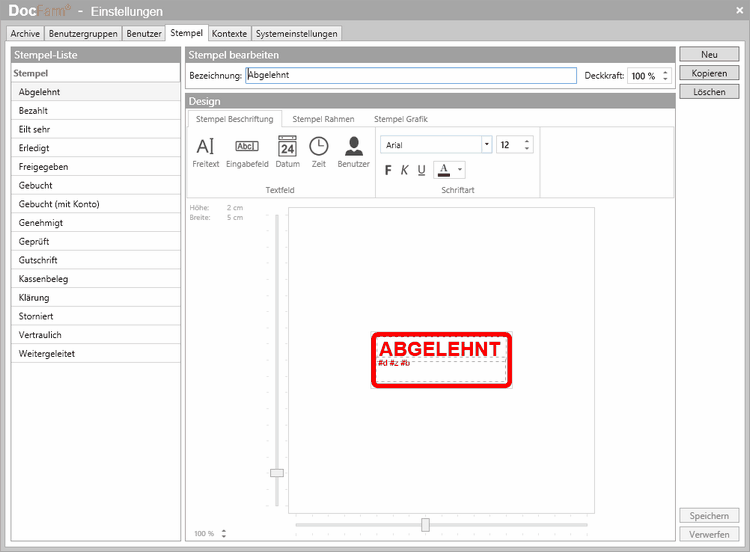Add the Benutzer user field
The height and width of the screenshot is (552, 750).
point(353,151)
